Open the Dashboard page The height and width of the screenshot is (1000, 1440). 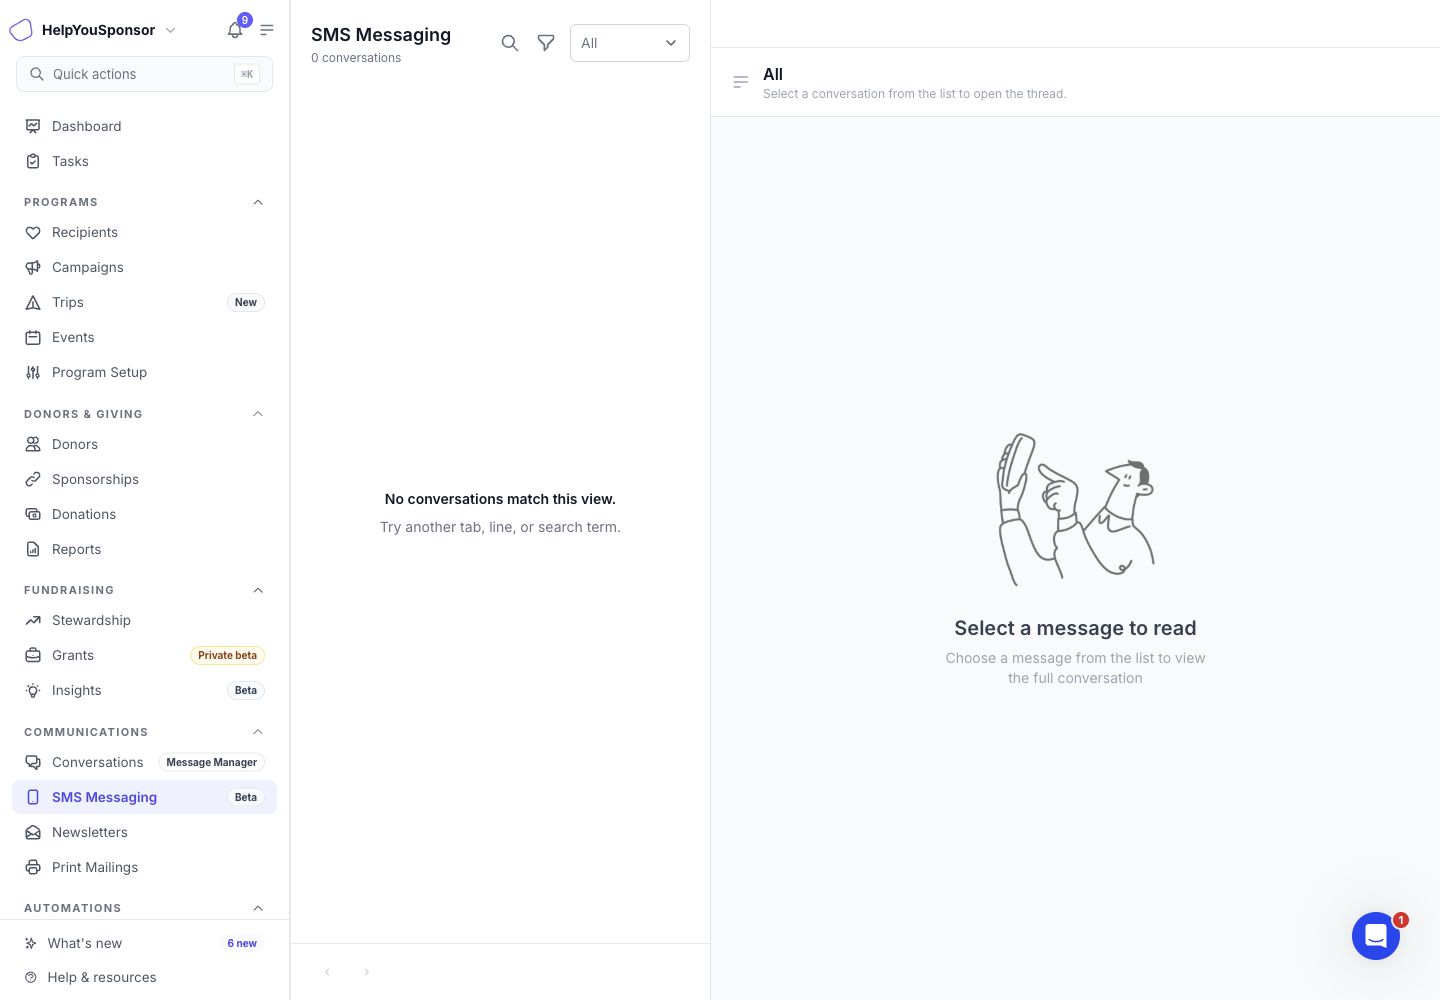pos(144,126)
